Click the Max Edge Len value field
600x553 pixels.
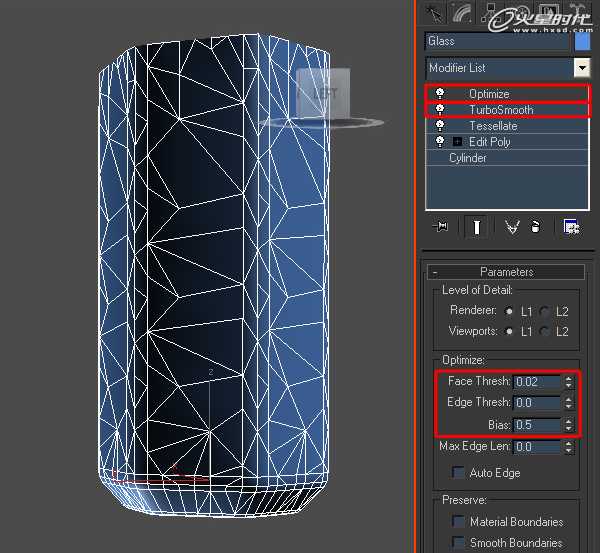[537, 447]
